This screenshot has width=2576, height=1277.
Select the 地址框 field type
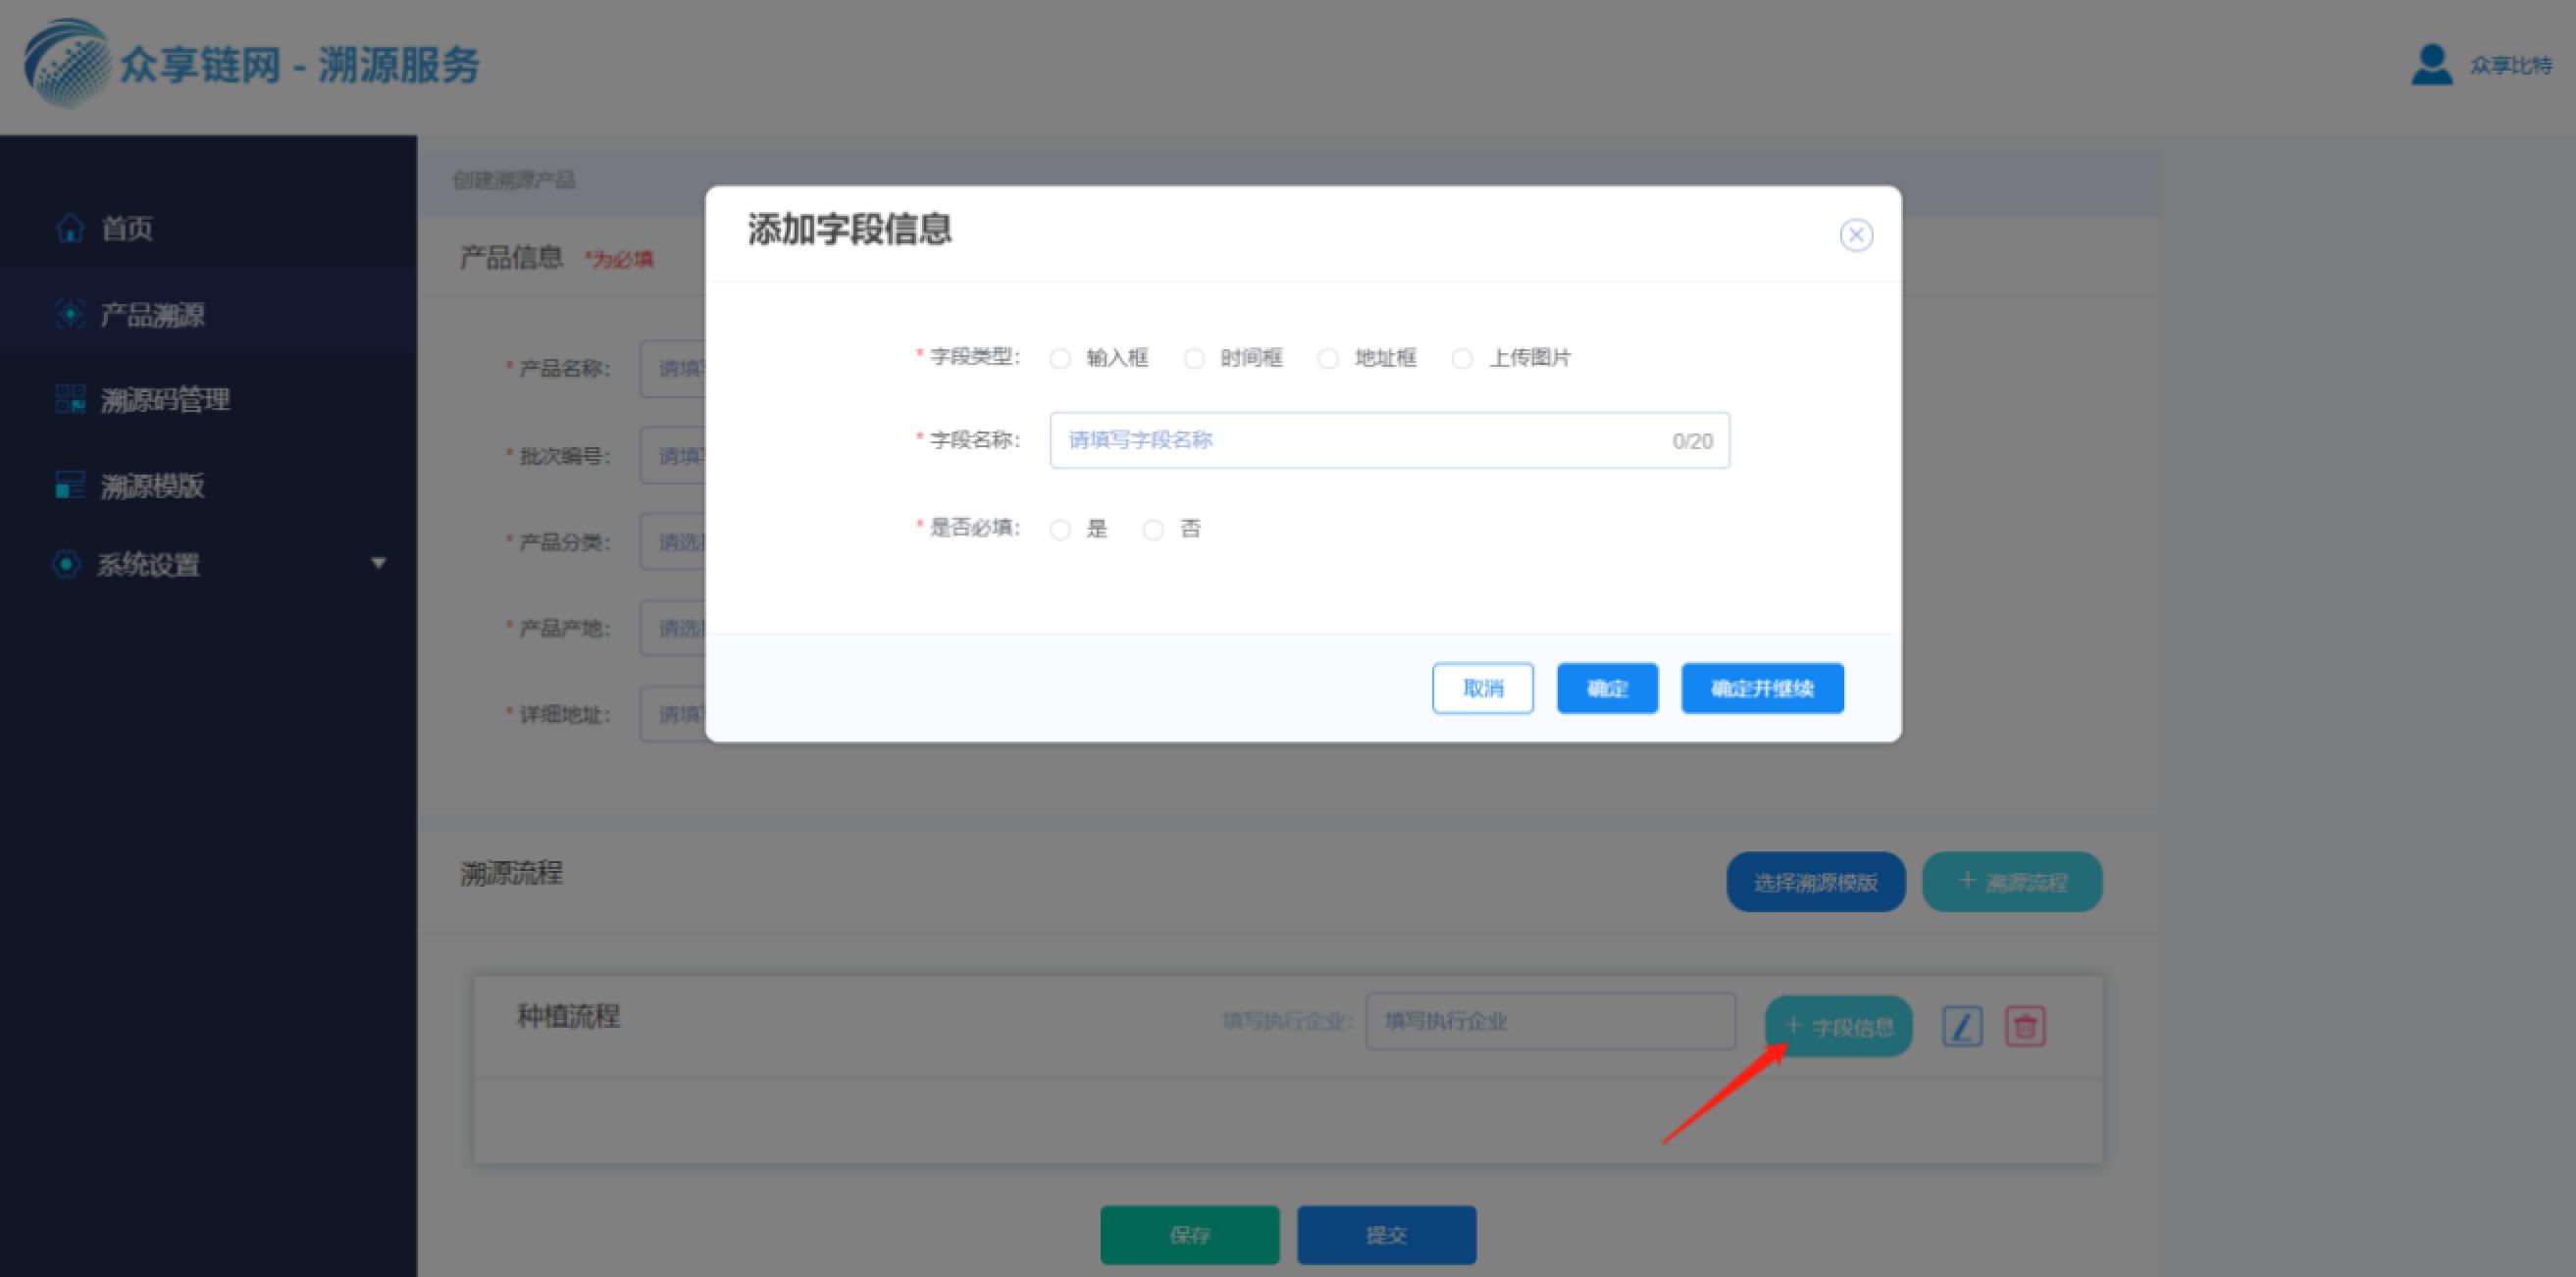click(x=1328, y=358)
